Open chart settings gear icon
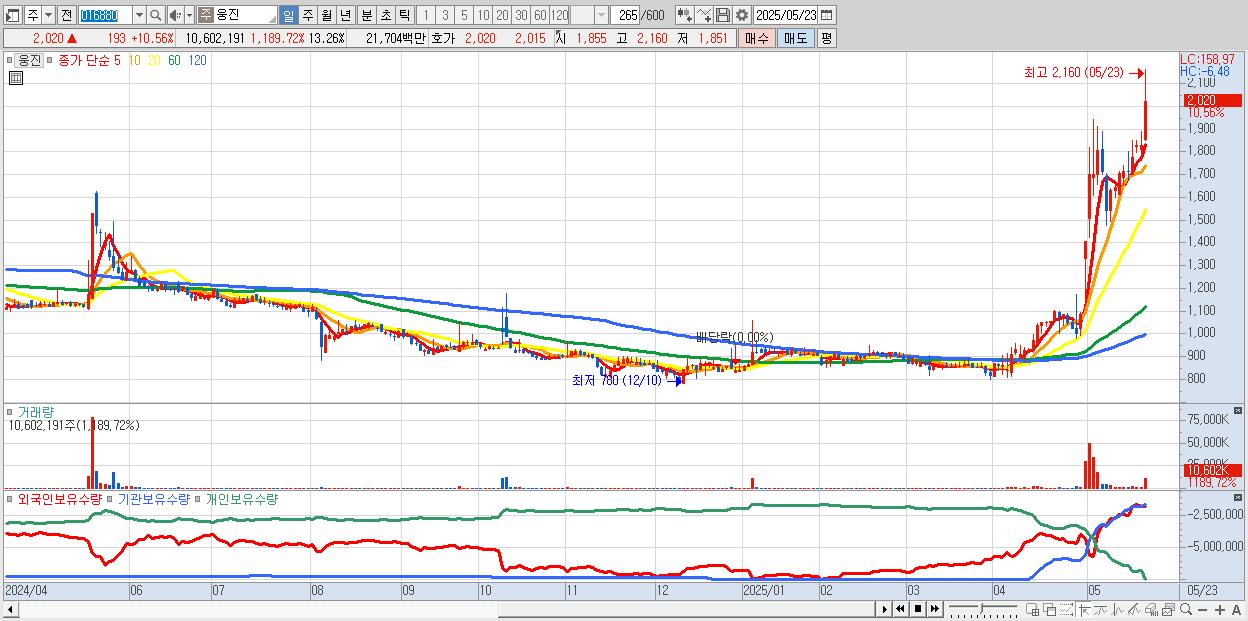Image resolution: width=1248 pixels, height=621 pixels. (x=741, y=15)
